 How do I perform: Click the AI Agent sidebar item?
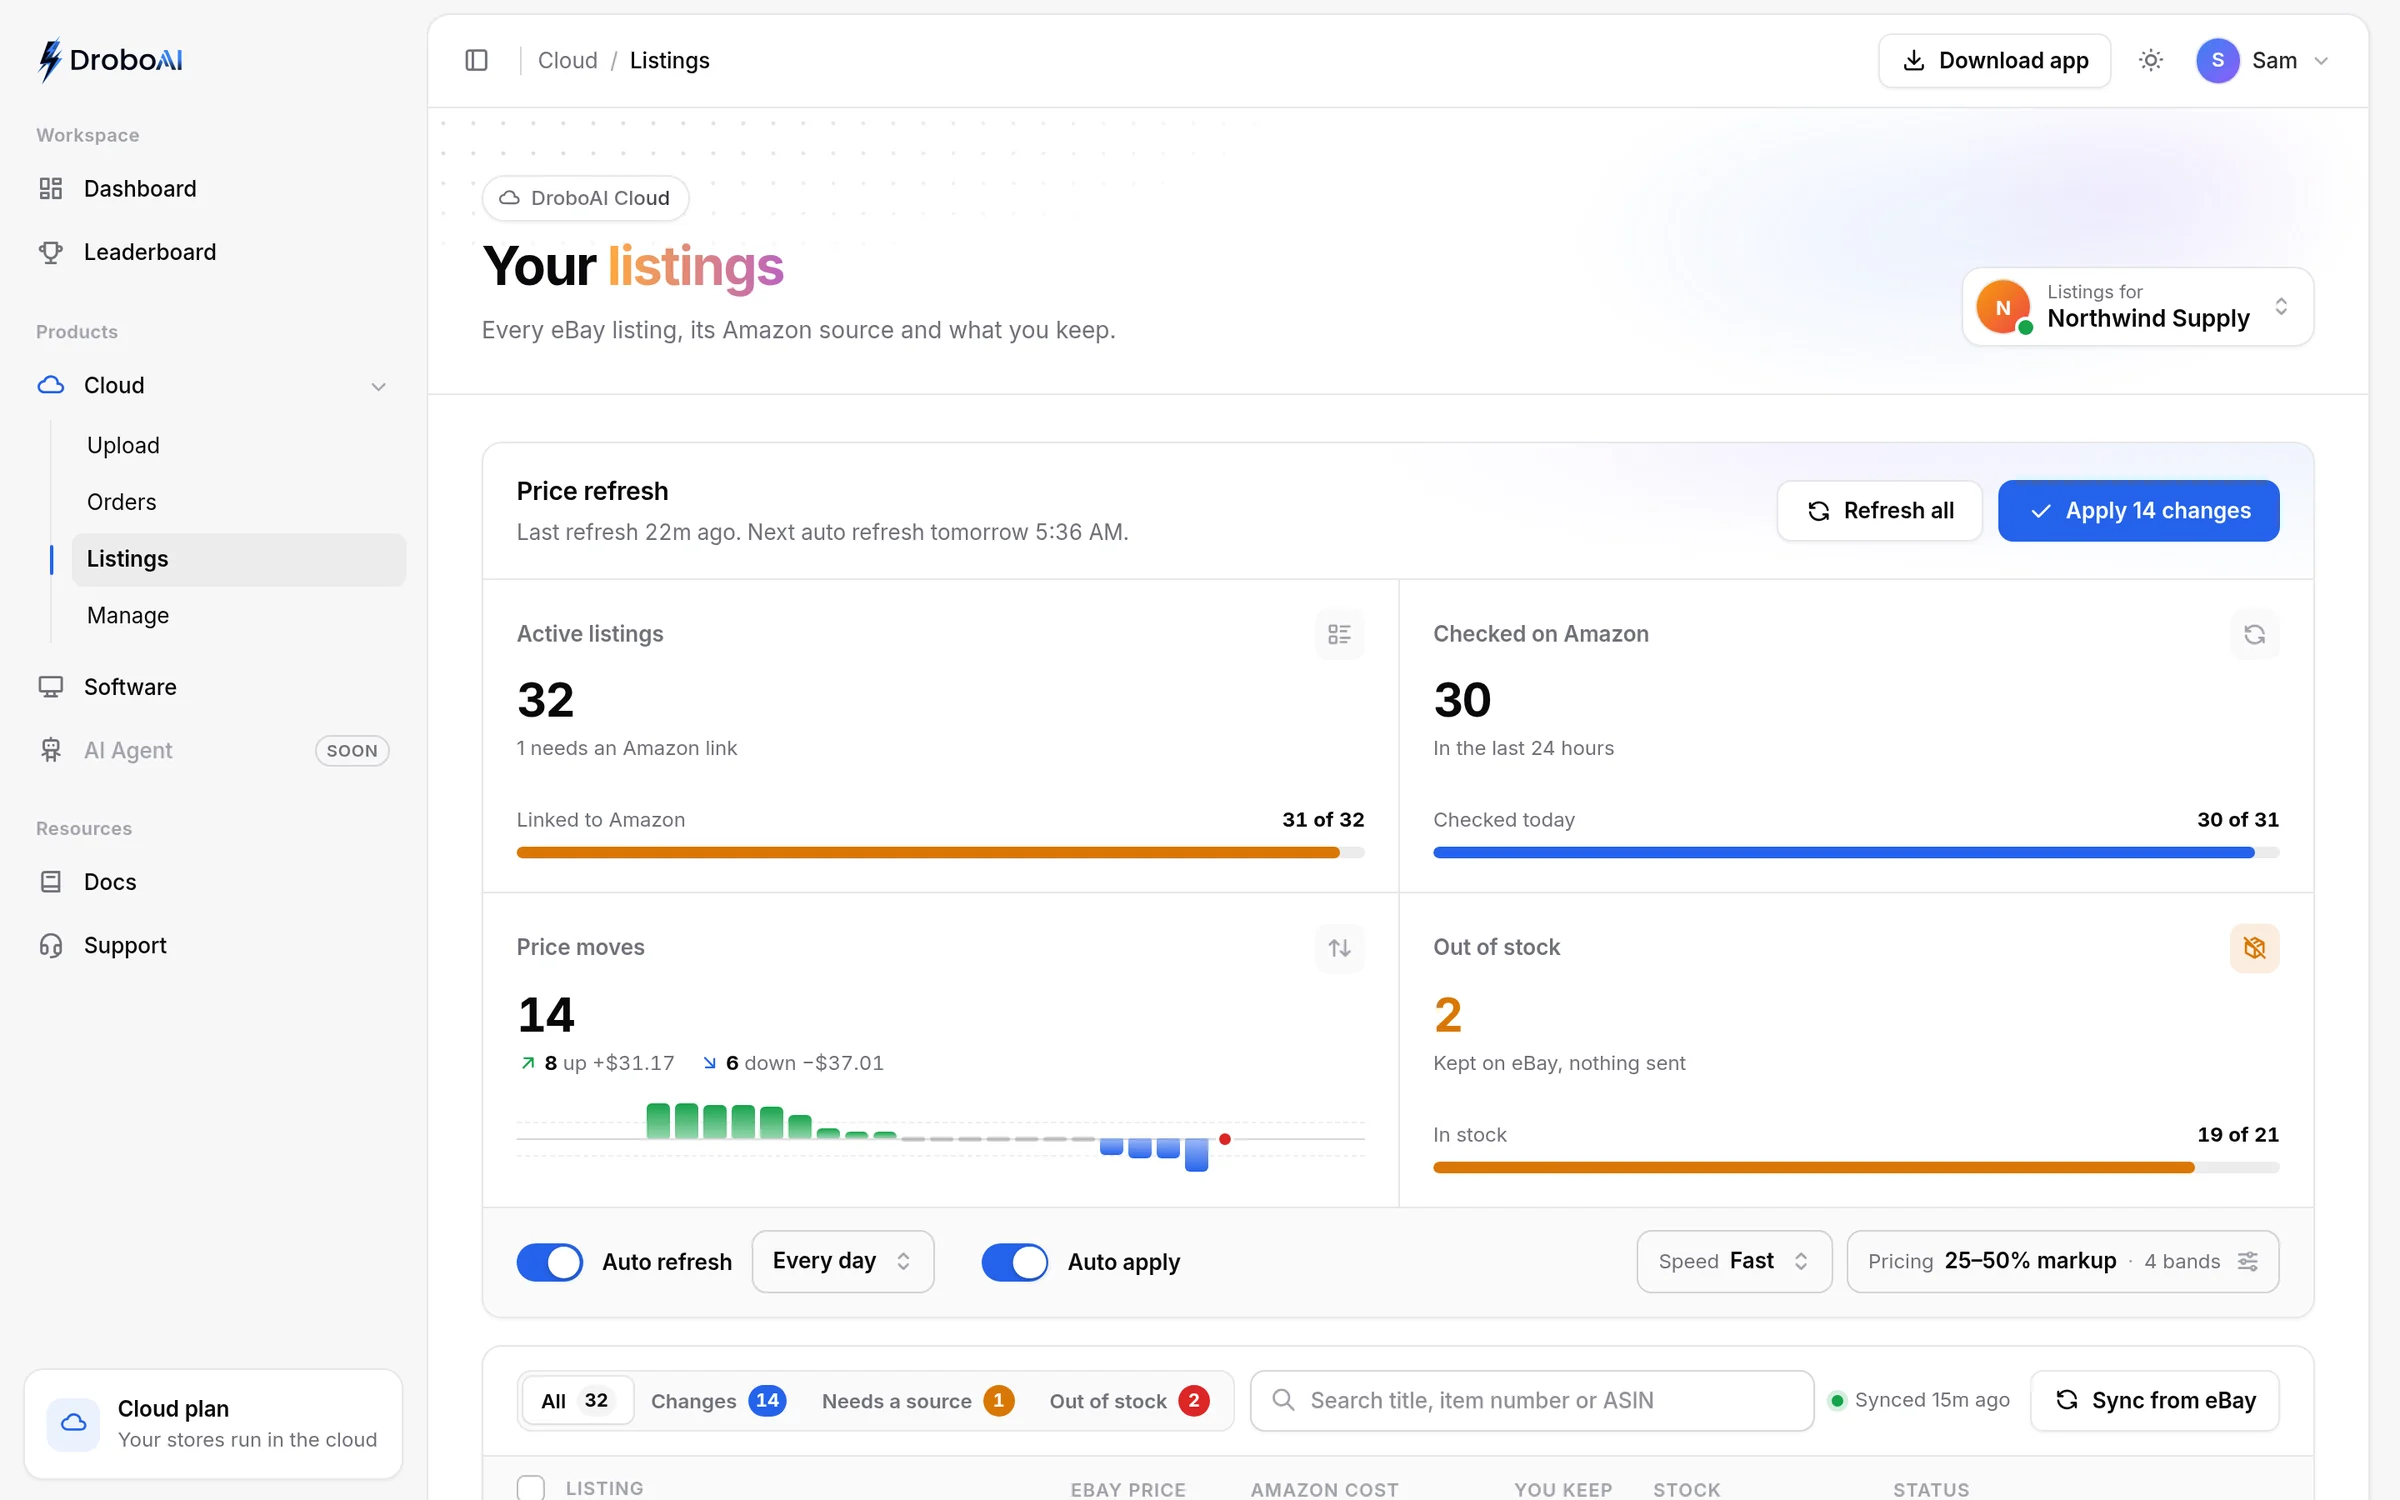(212, 751)
